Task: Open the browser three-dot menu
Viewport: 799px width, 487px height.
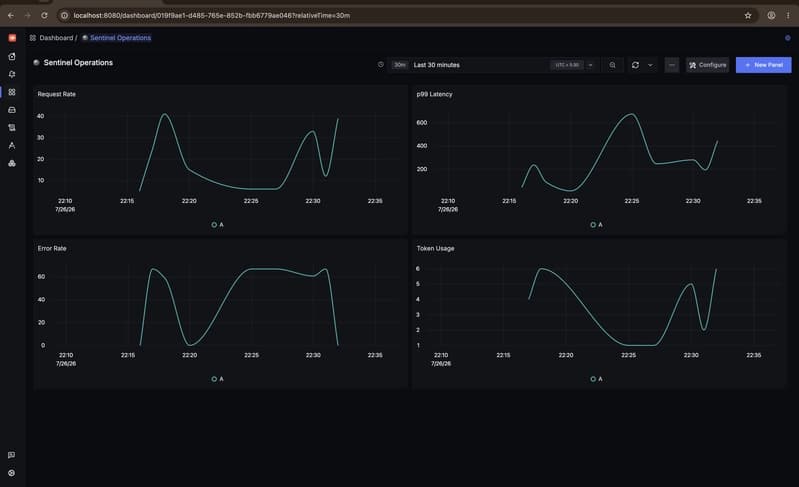Action: (788, 15)
